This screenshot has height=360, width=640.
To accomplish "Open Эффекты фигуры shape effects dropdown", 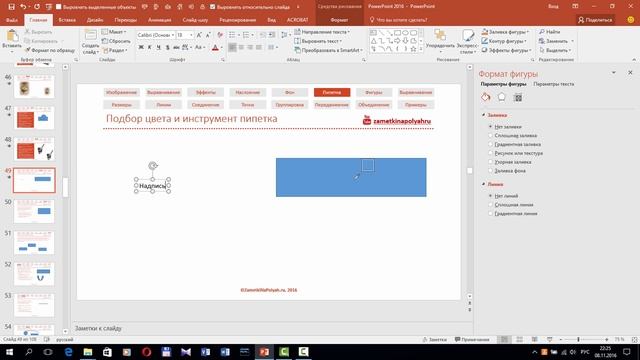I will pos(506,50).
